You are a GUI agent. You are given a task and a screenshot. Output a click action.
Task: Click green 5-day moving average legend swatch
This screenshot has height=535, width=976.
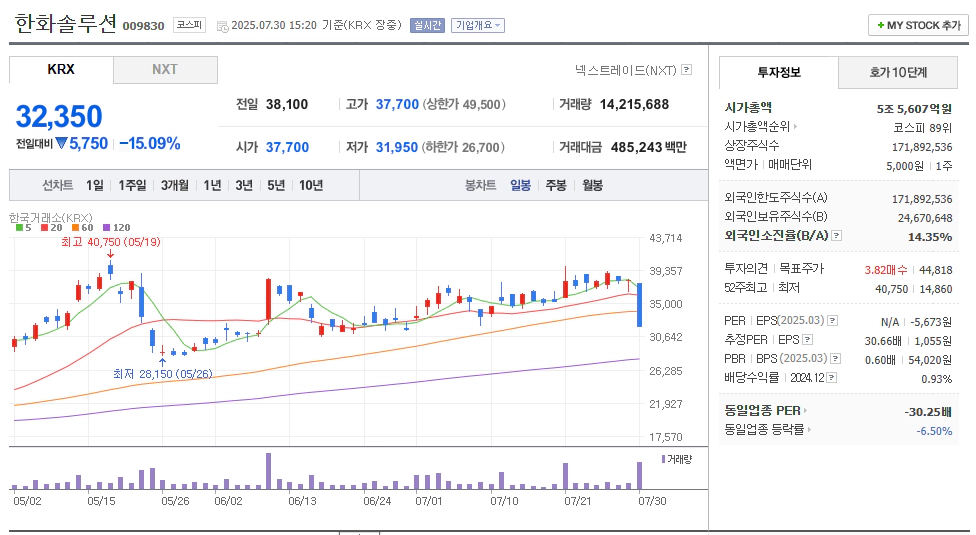pos(19,228)
